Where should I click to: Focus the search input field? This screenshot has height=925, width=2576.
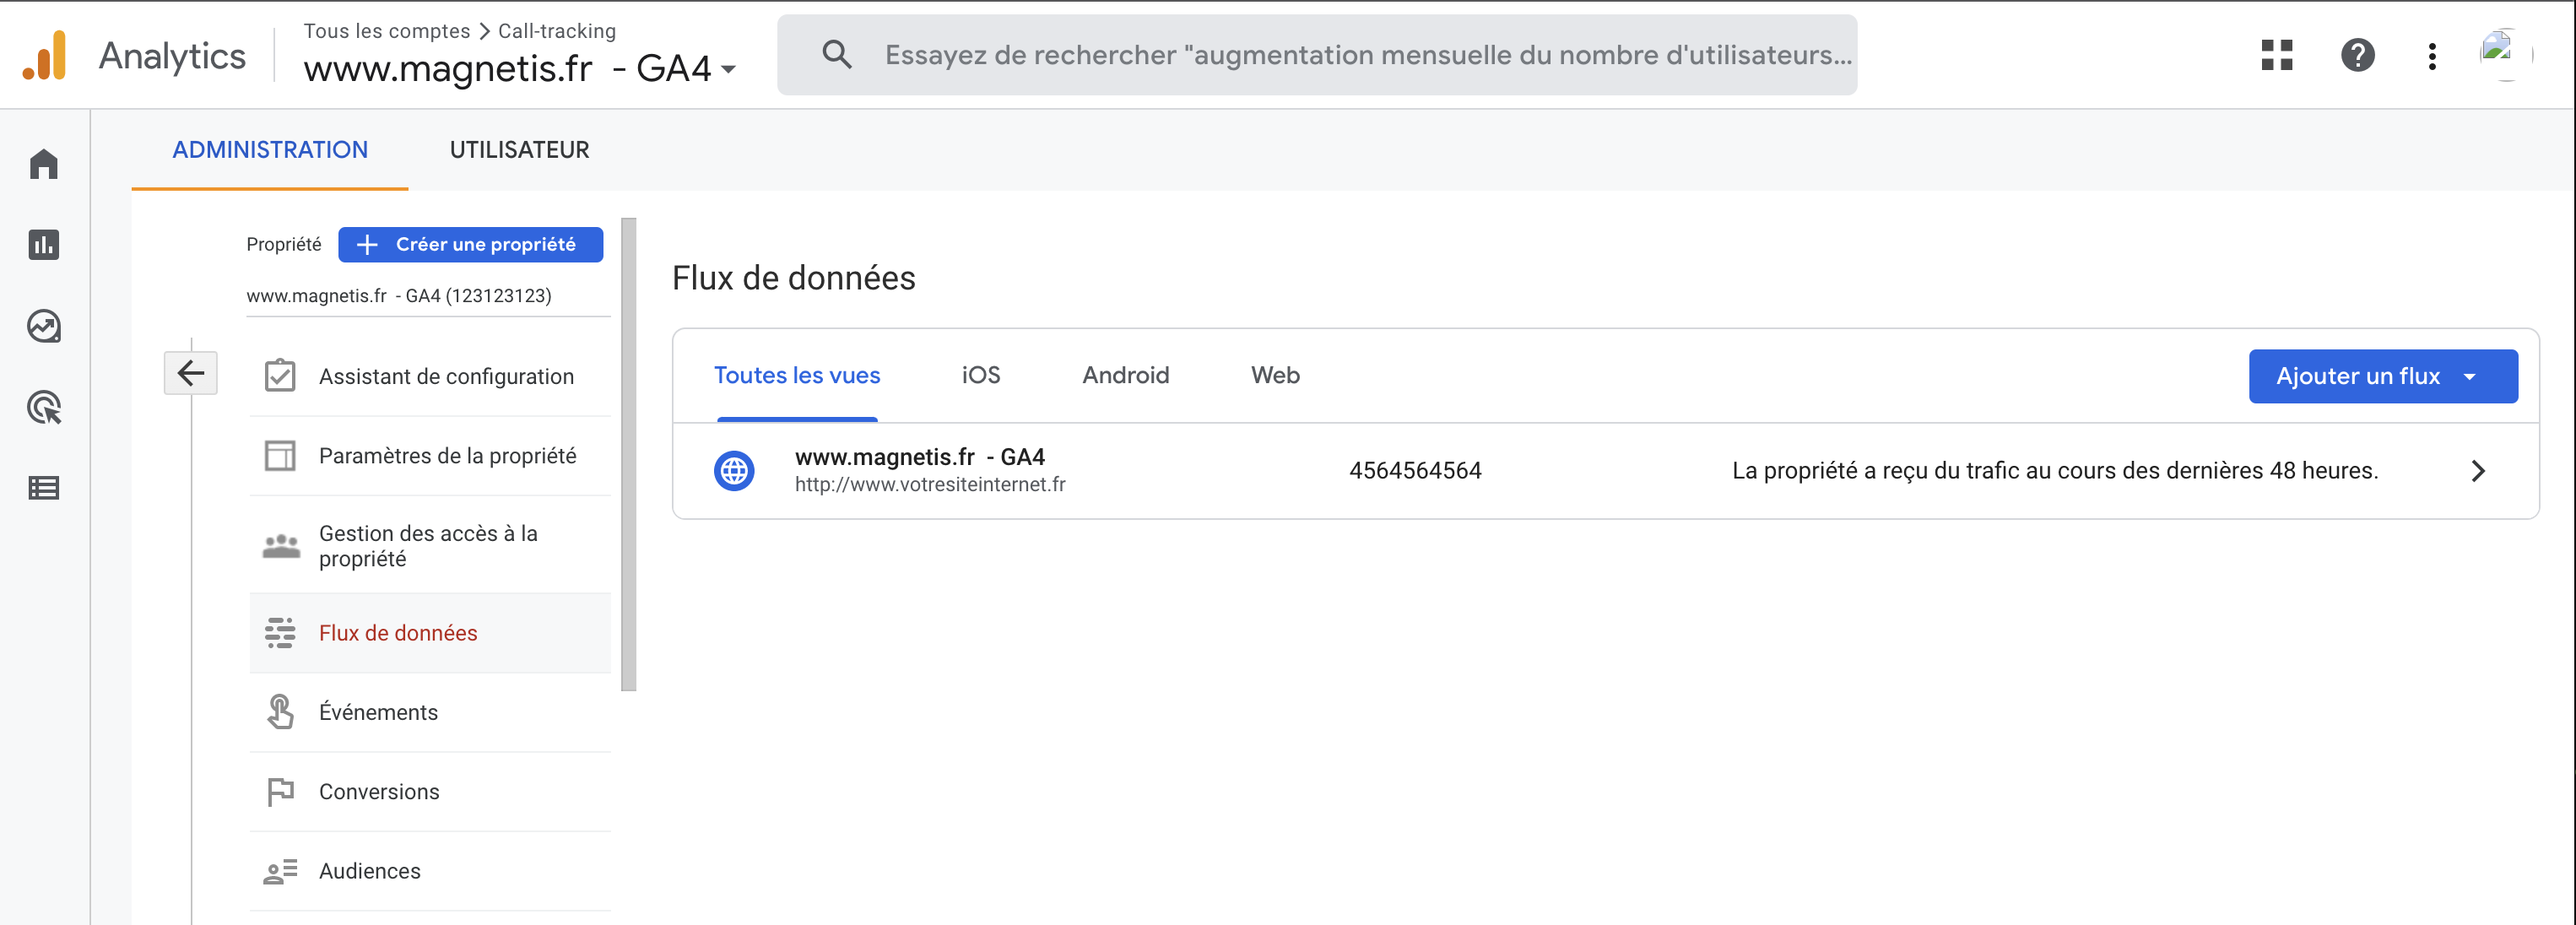coord(1317,55)
